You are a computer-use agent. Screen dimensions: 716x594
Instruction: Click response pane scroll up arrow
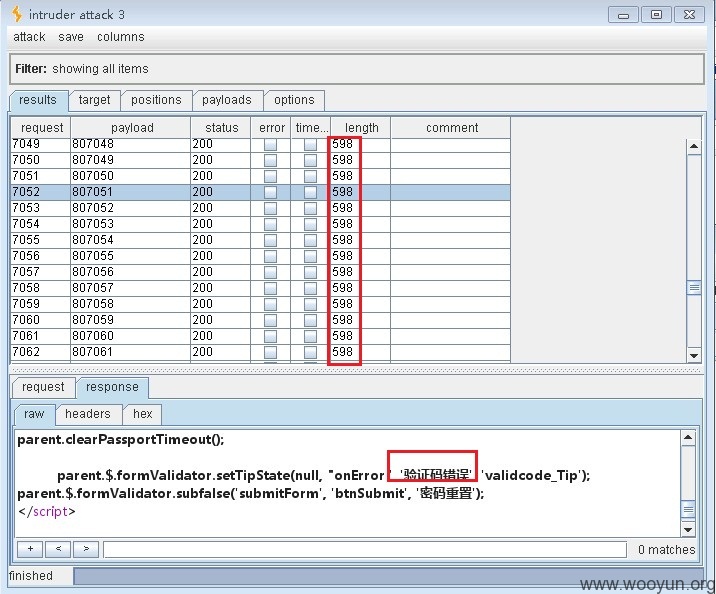pos(688,438)
